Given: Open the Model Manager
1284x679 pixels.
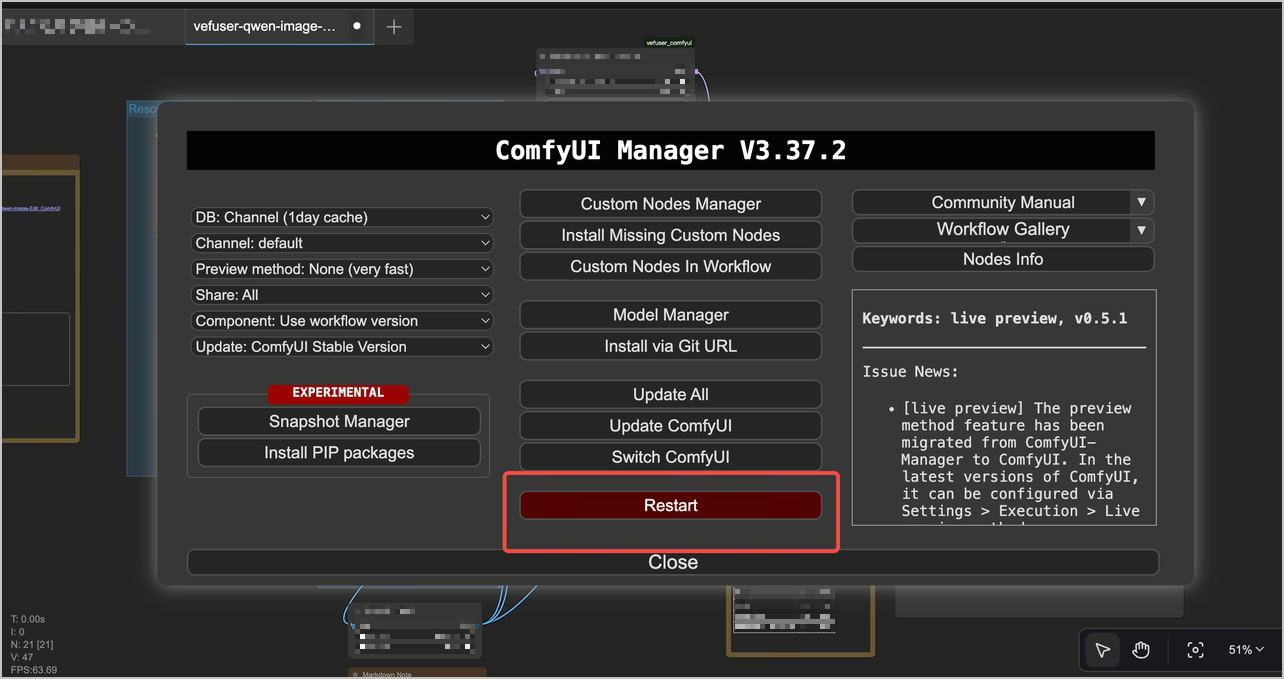Looking at the screenshot, I should (x=670, y=315).
